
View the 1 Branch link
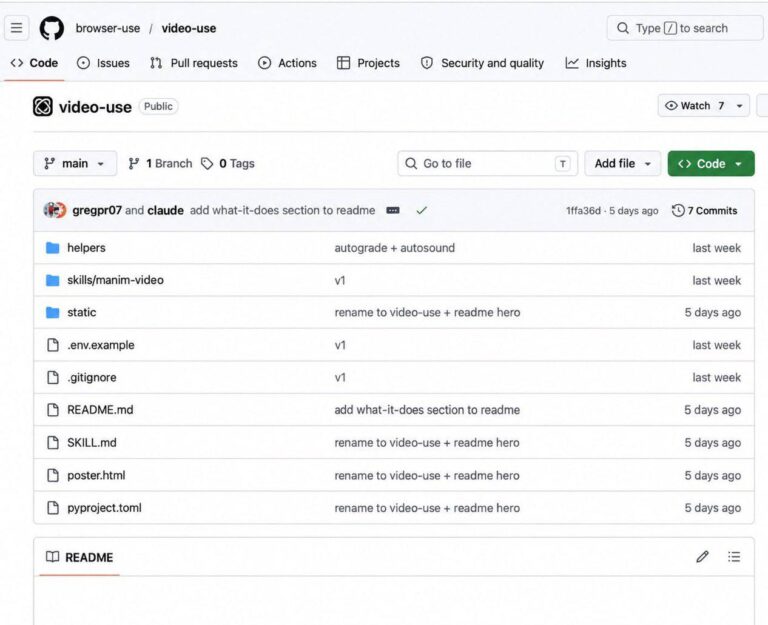160,163
